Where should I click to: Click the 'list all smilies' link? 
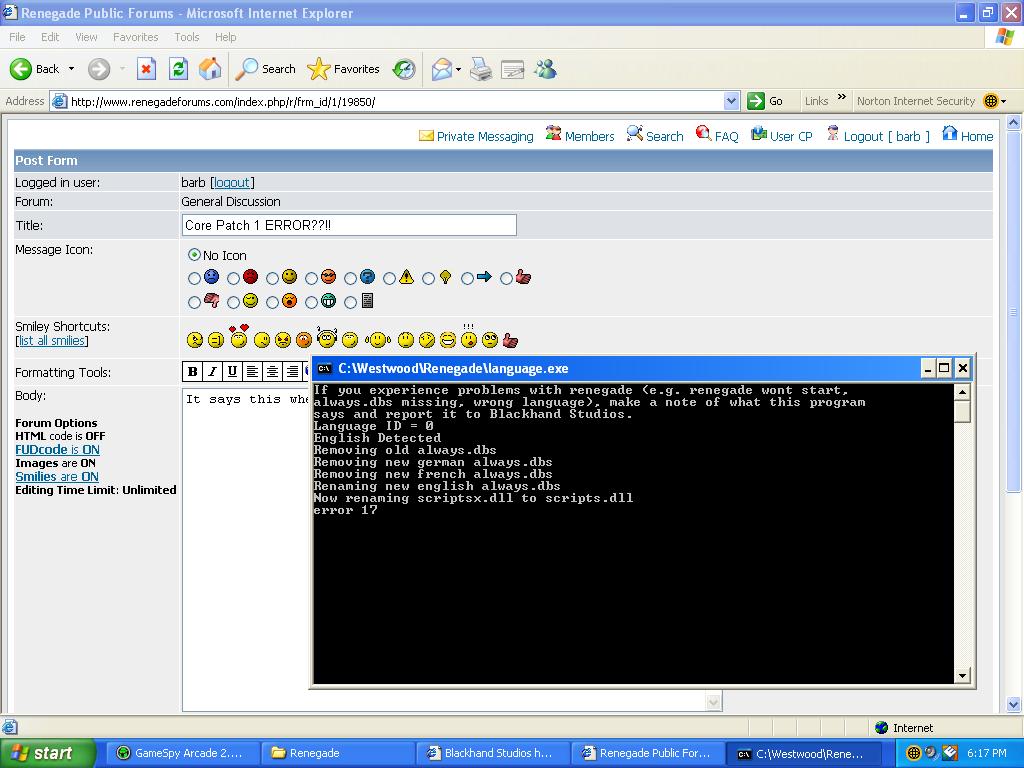coord(53,341)
